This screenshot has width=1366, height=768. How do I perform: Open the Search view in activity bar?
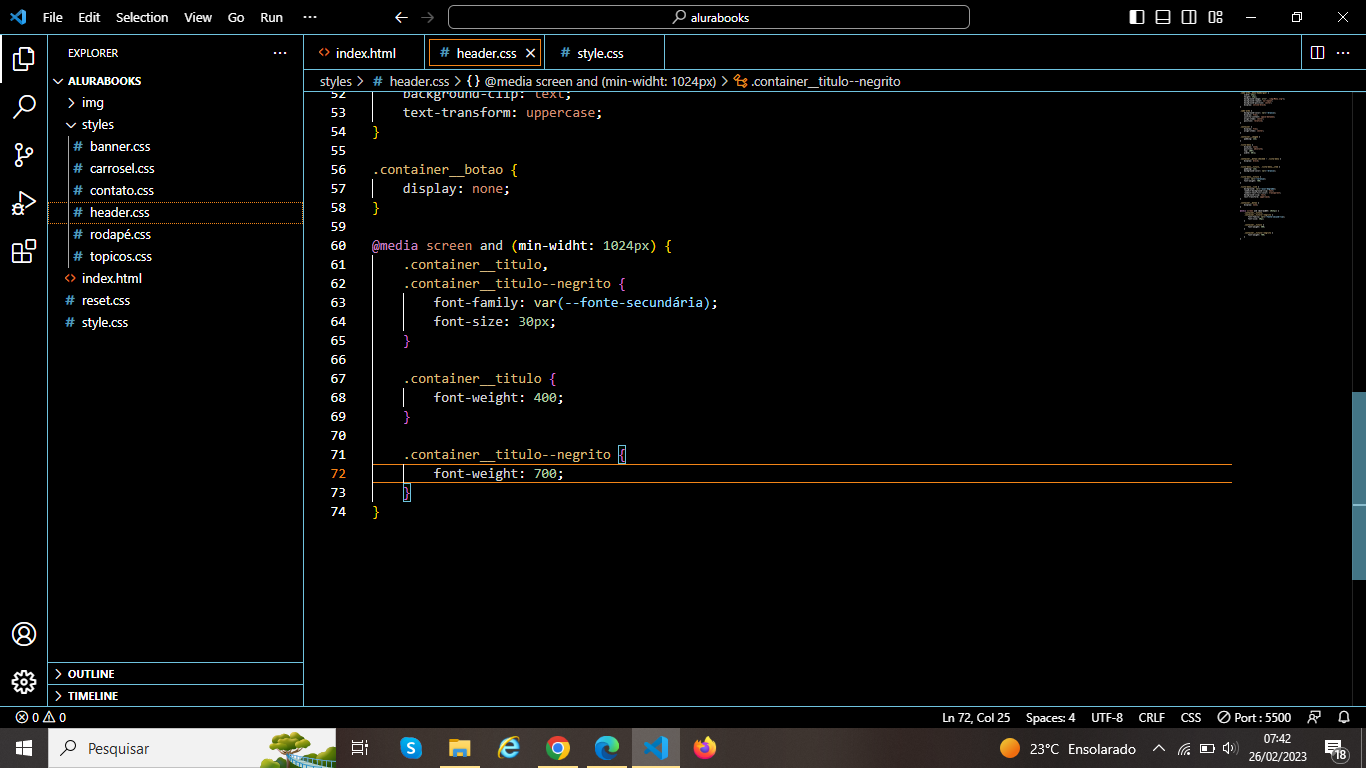24,106
